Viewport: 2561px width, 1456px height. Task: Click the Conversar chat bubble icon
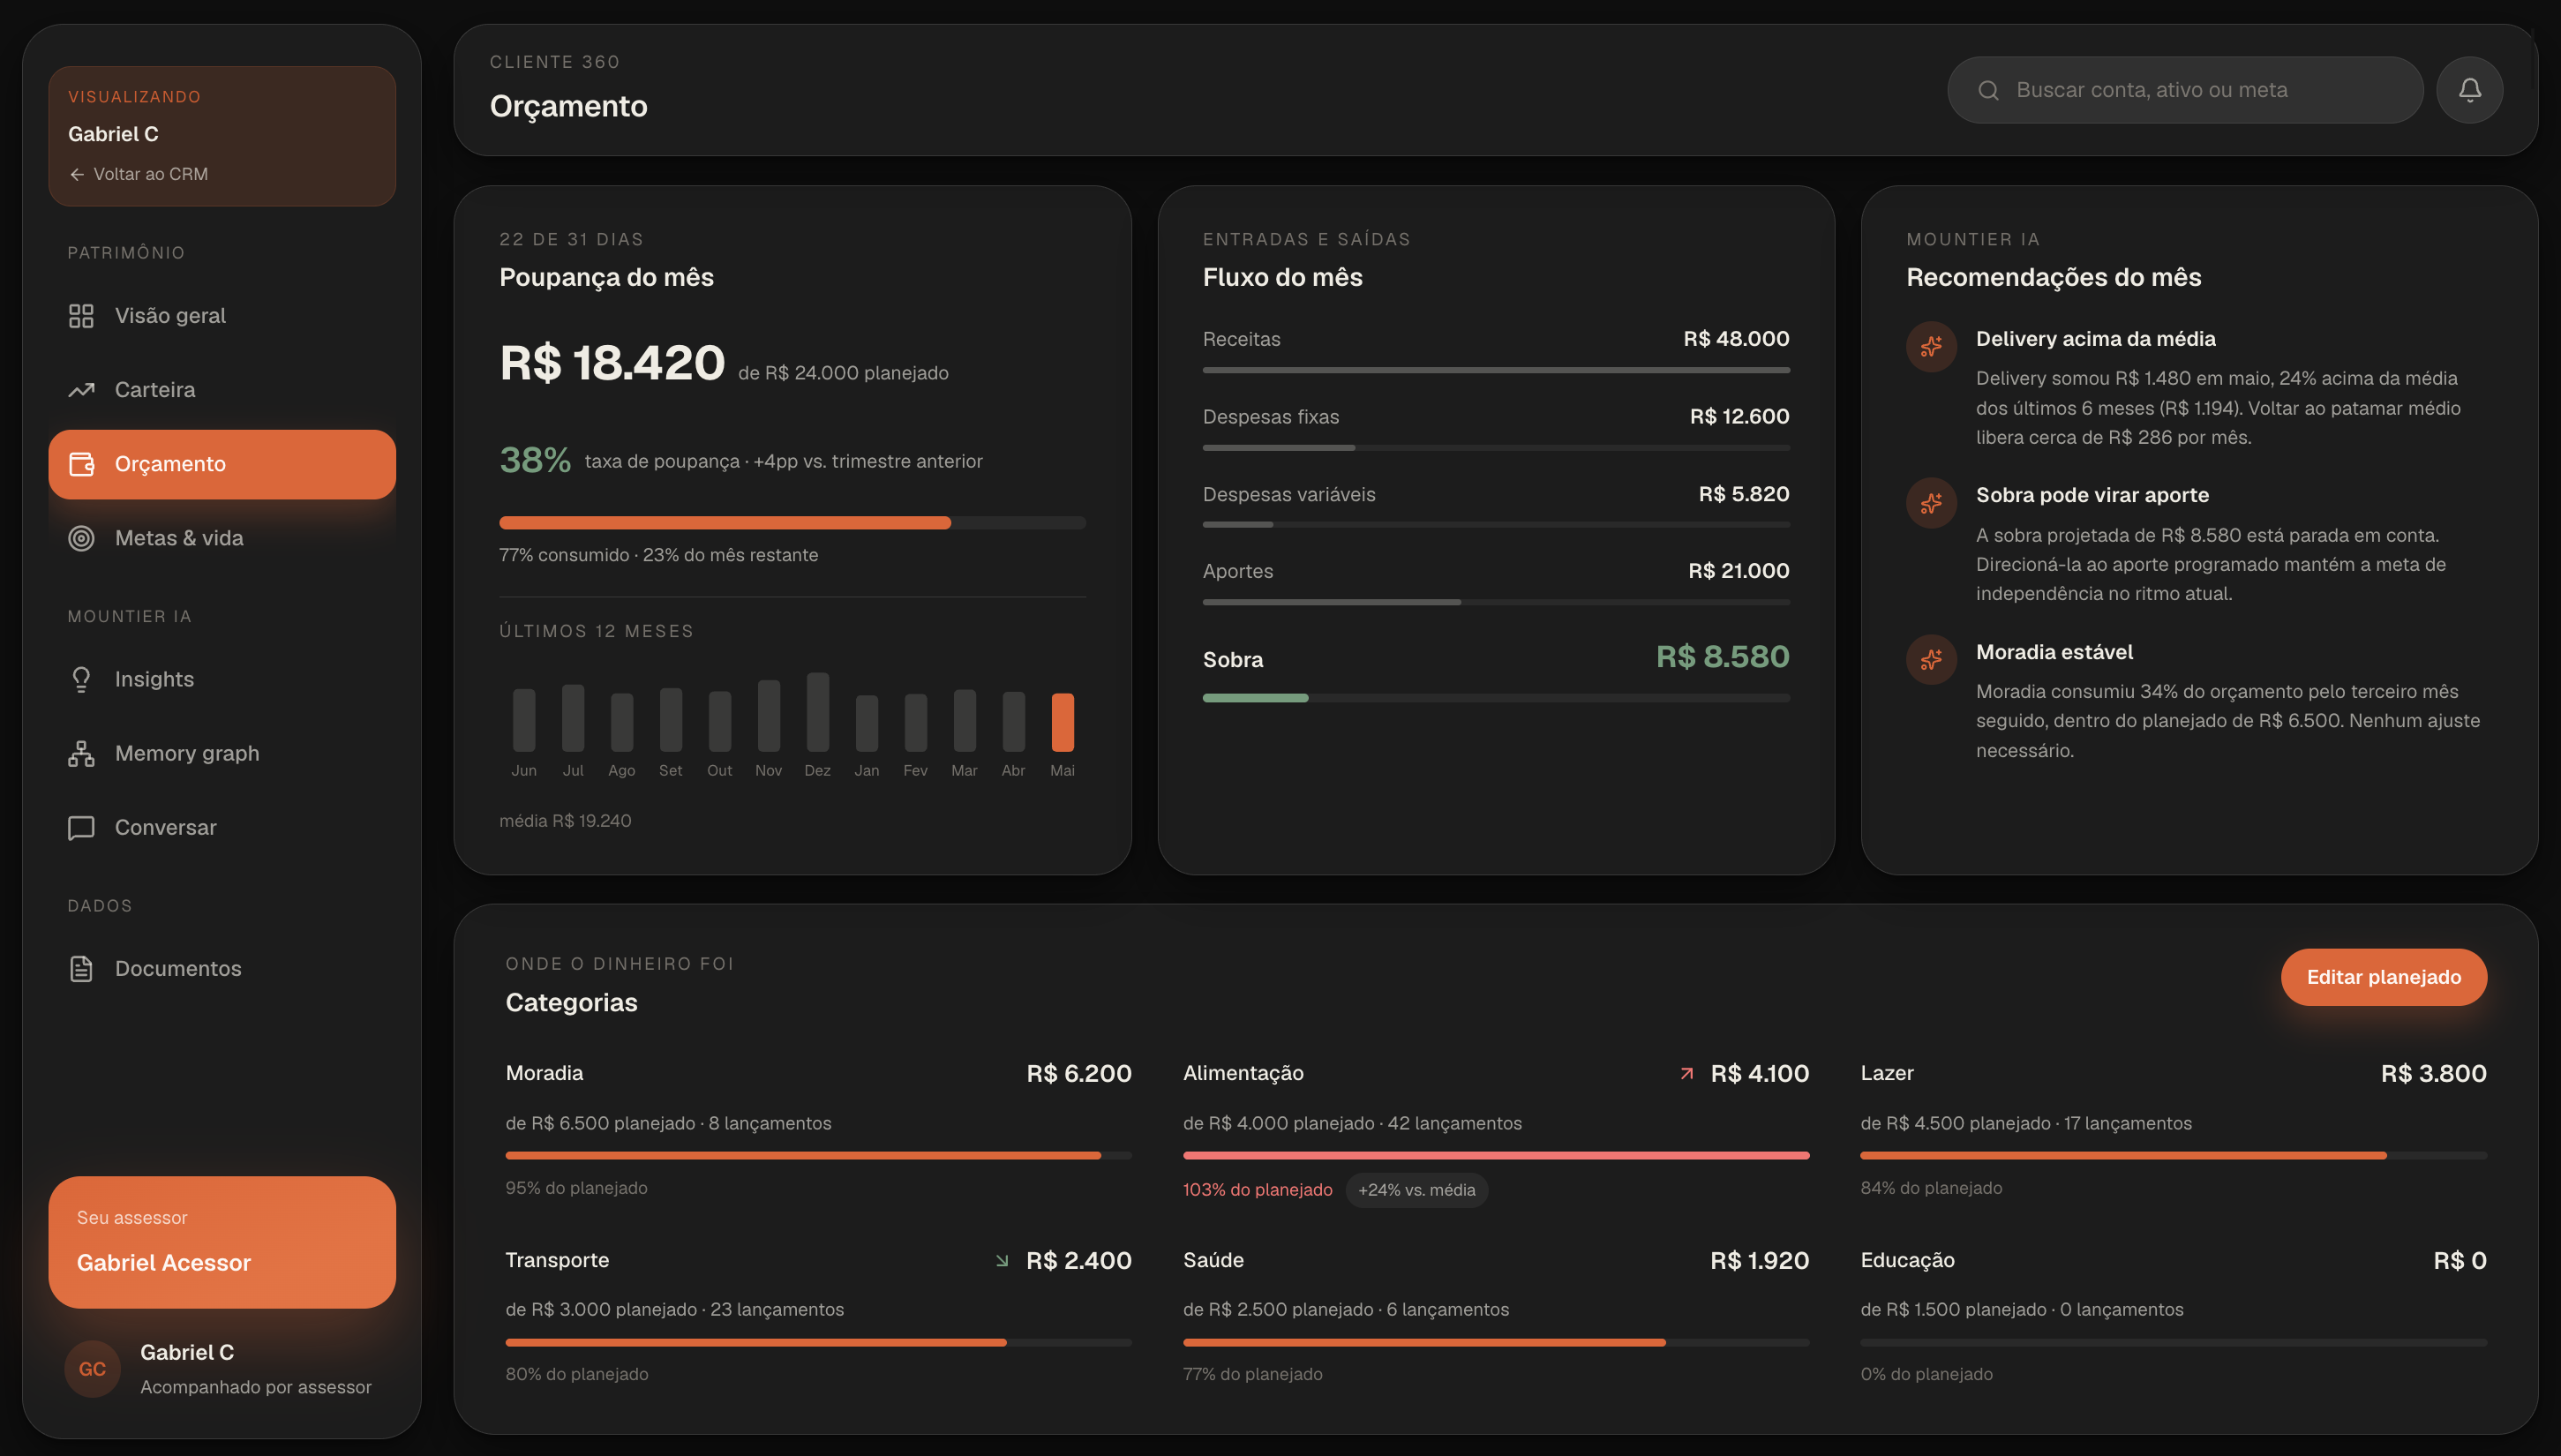point(81,828)
